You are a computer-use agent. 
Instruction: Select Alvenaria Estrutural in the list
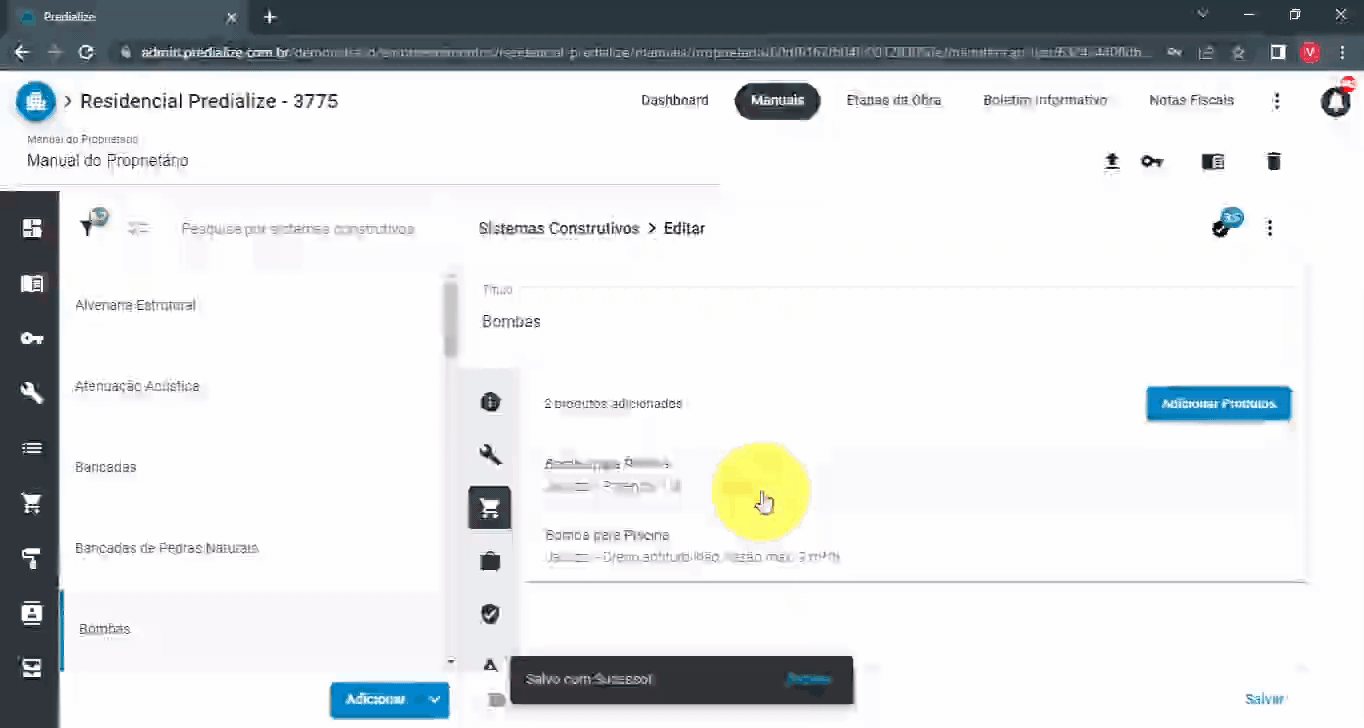pyautogui.click(x=136, y=305)
